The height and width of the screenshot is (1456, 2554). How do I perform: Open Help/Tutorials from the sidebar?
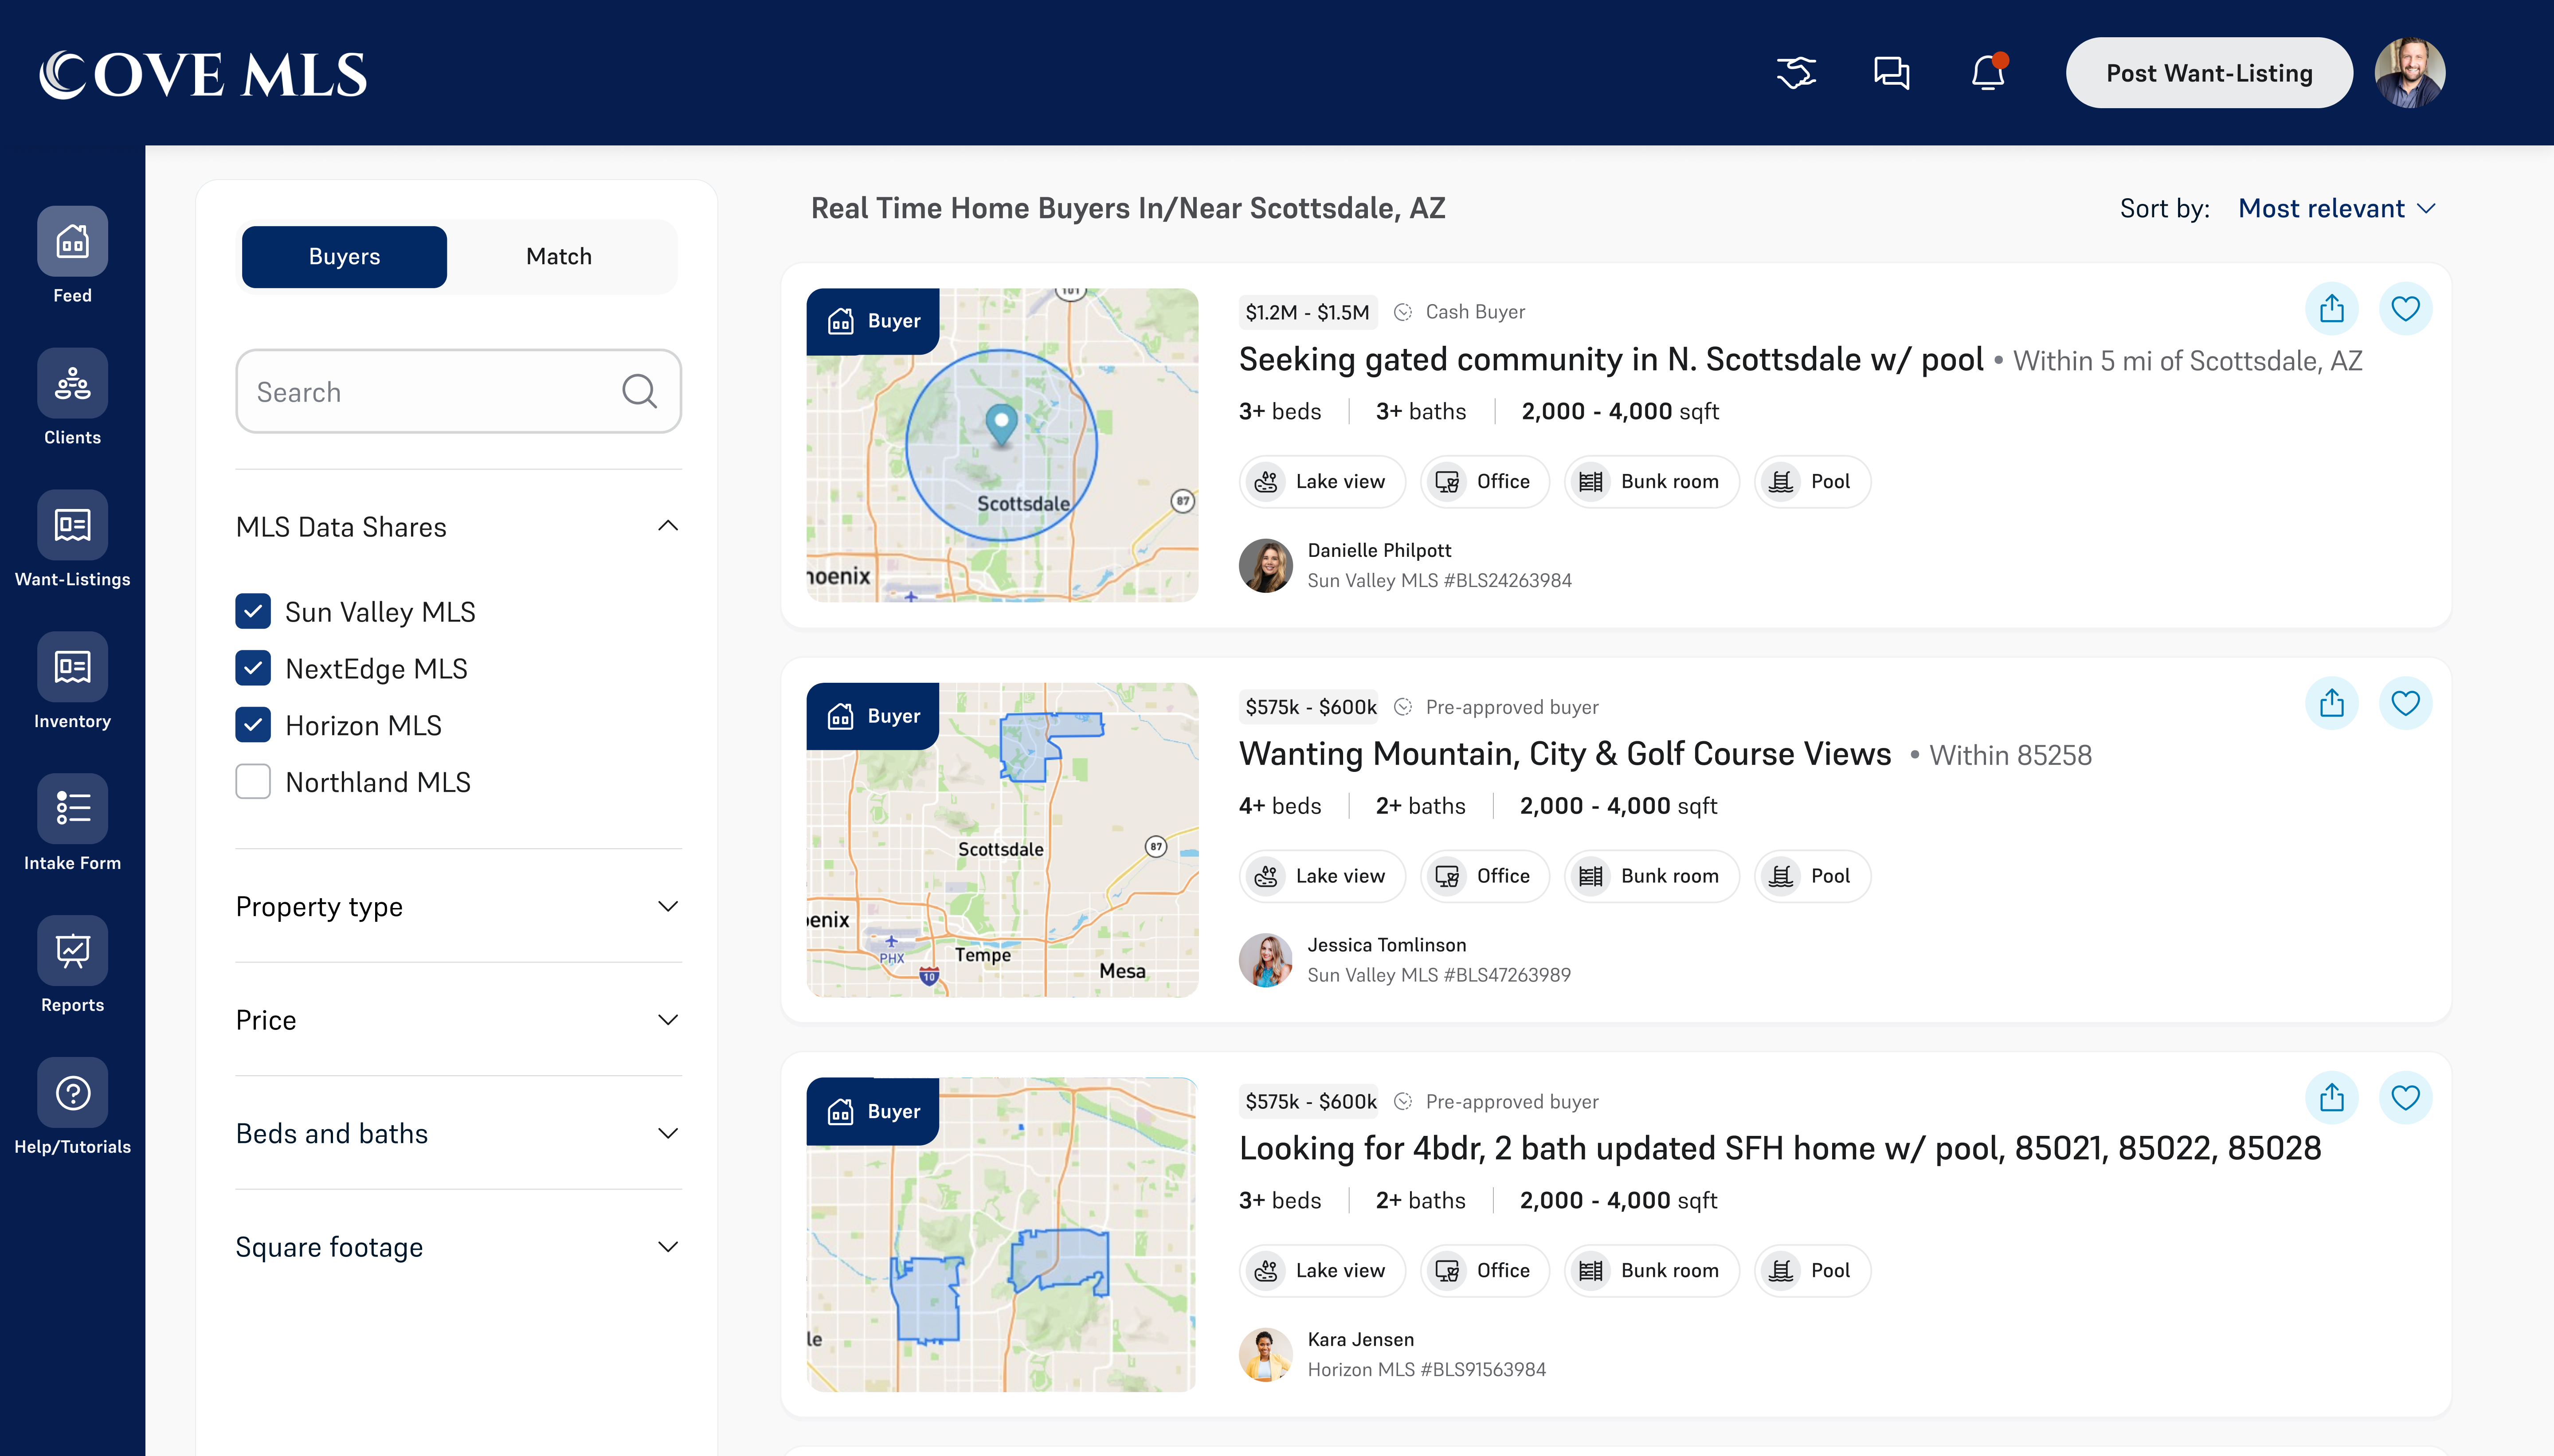72,1093
